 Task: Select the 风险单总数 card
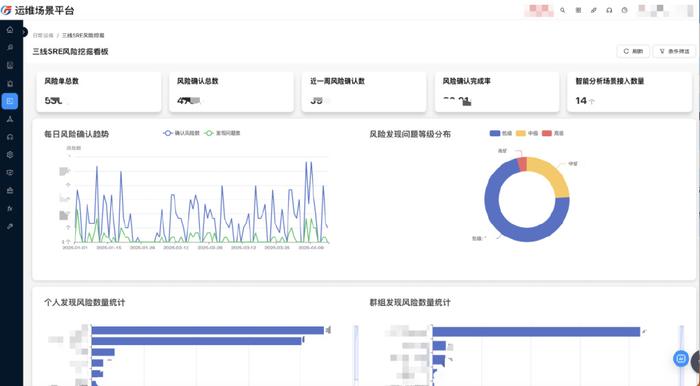tap(99, 92)
